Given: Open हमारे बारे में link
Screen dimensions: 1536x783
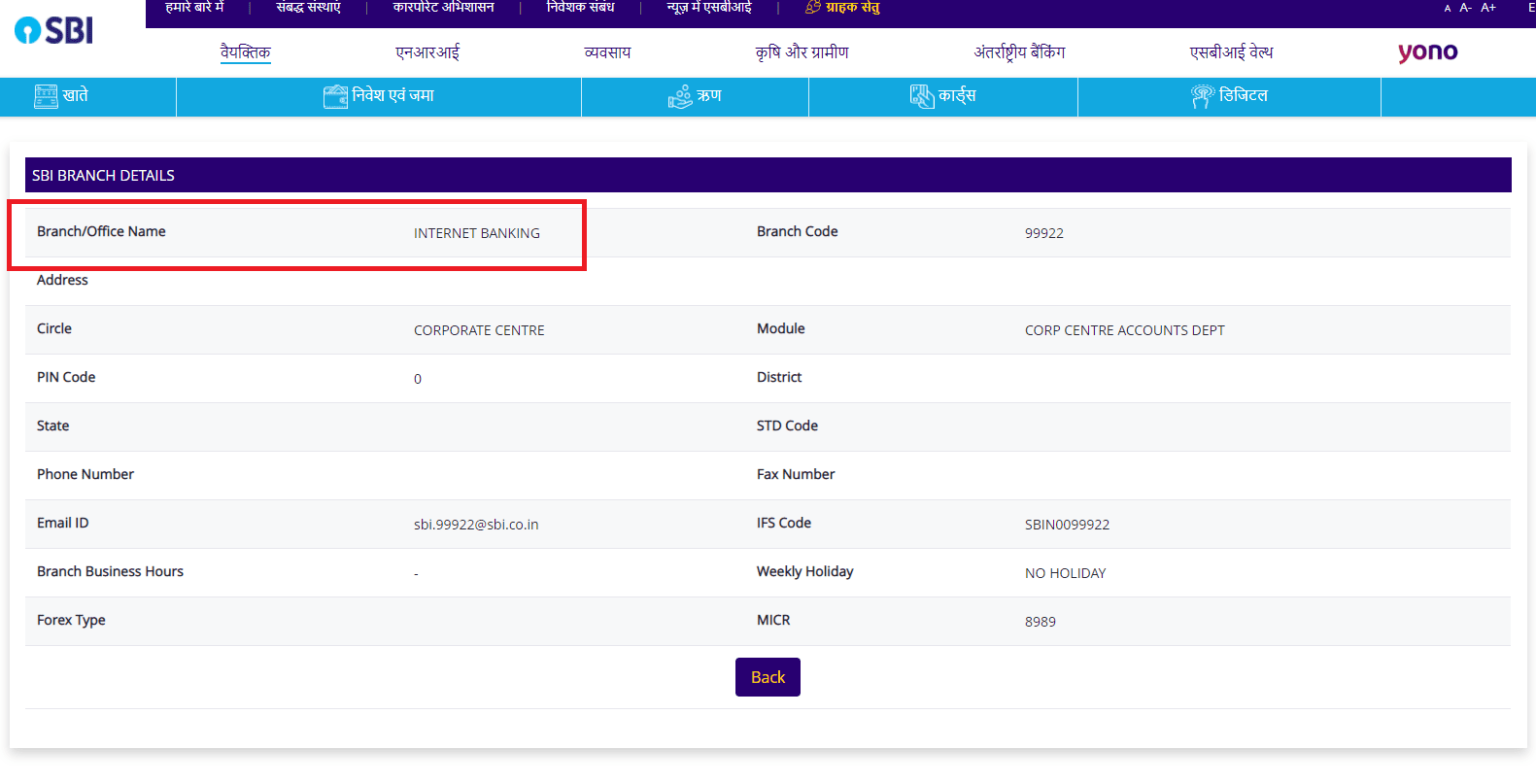Looking at the screenshot, I should [x=194, y=8].
